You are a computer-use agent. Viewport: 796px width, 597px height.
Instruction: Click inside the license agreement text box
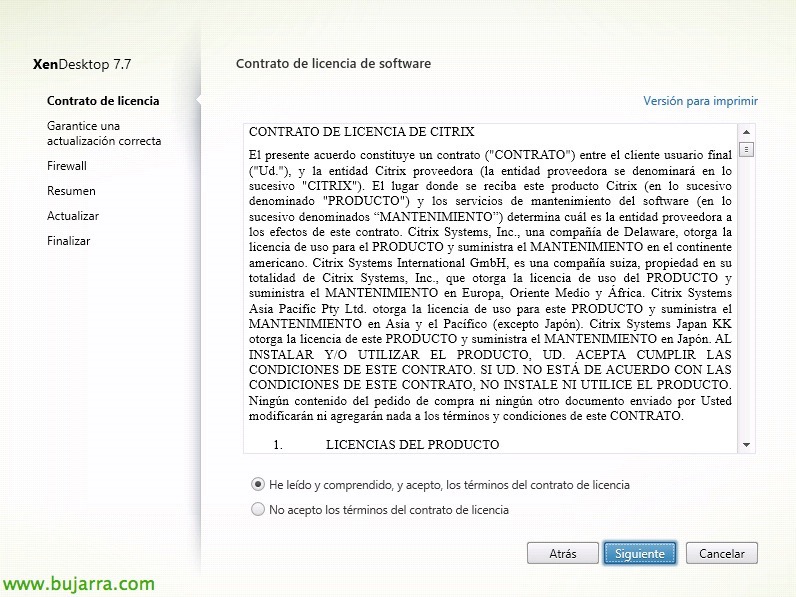[x=490, y=288]
